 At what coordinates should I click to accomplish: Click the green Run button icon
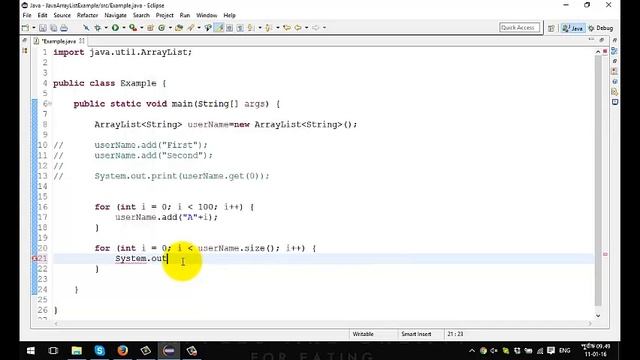pos(116,28)
